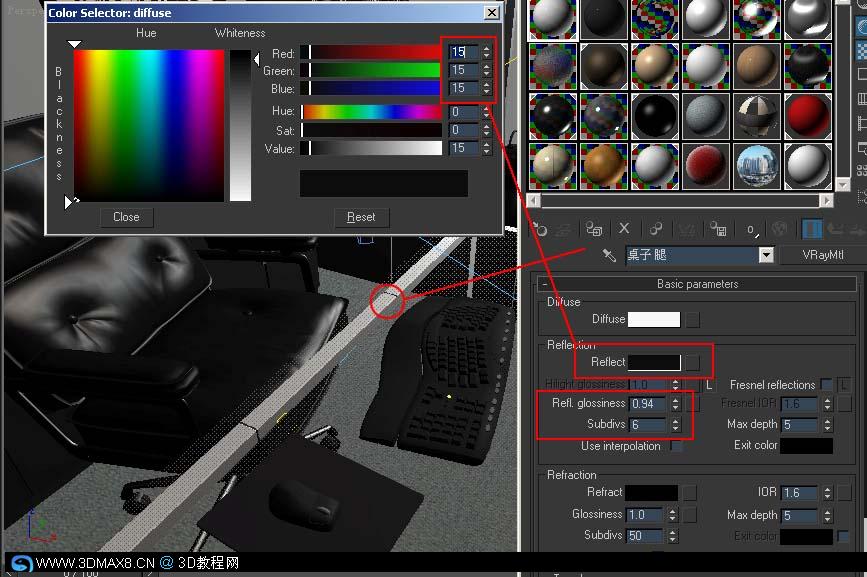Toggle Backlight icon in side strip

pyautogui.click(x=861, y=26)
